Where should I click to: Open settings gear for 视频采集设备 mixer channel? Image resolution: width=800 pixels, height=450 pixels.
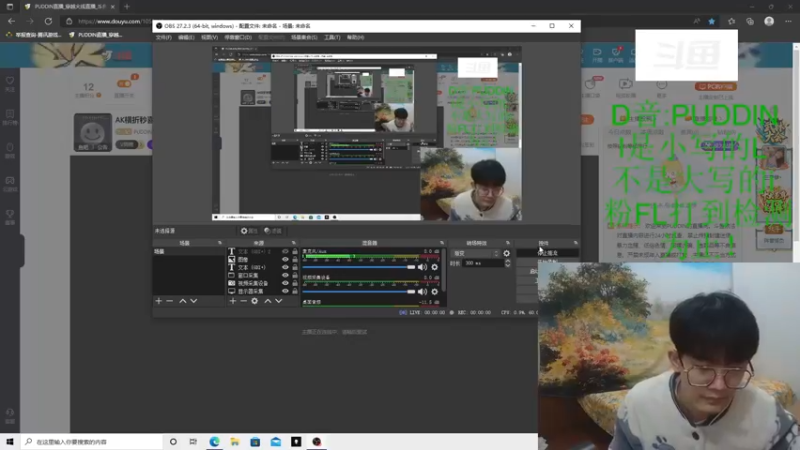[x=435, y=291]
